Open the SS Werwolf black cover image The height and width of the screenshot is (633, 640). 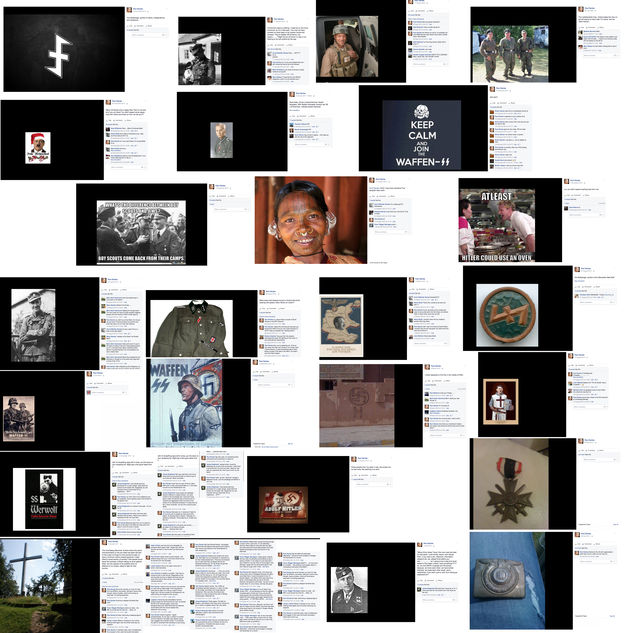click(x=44, y=499)
